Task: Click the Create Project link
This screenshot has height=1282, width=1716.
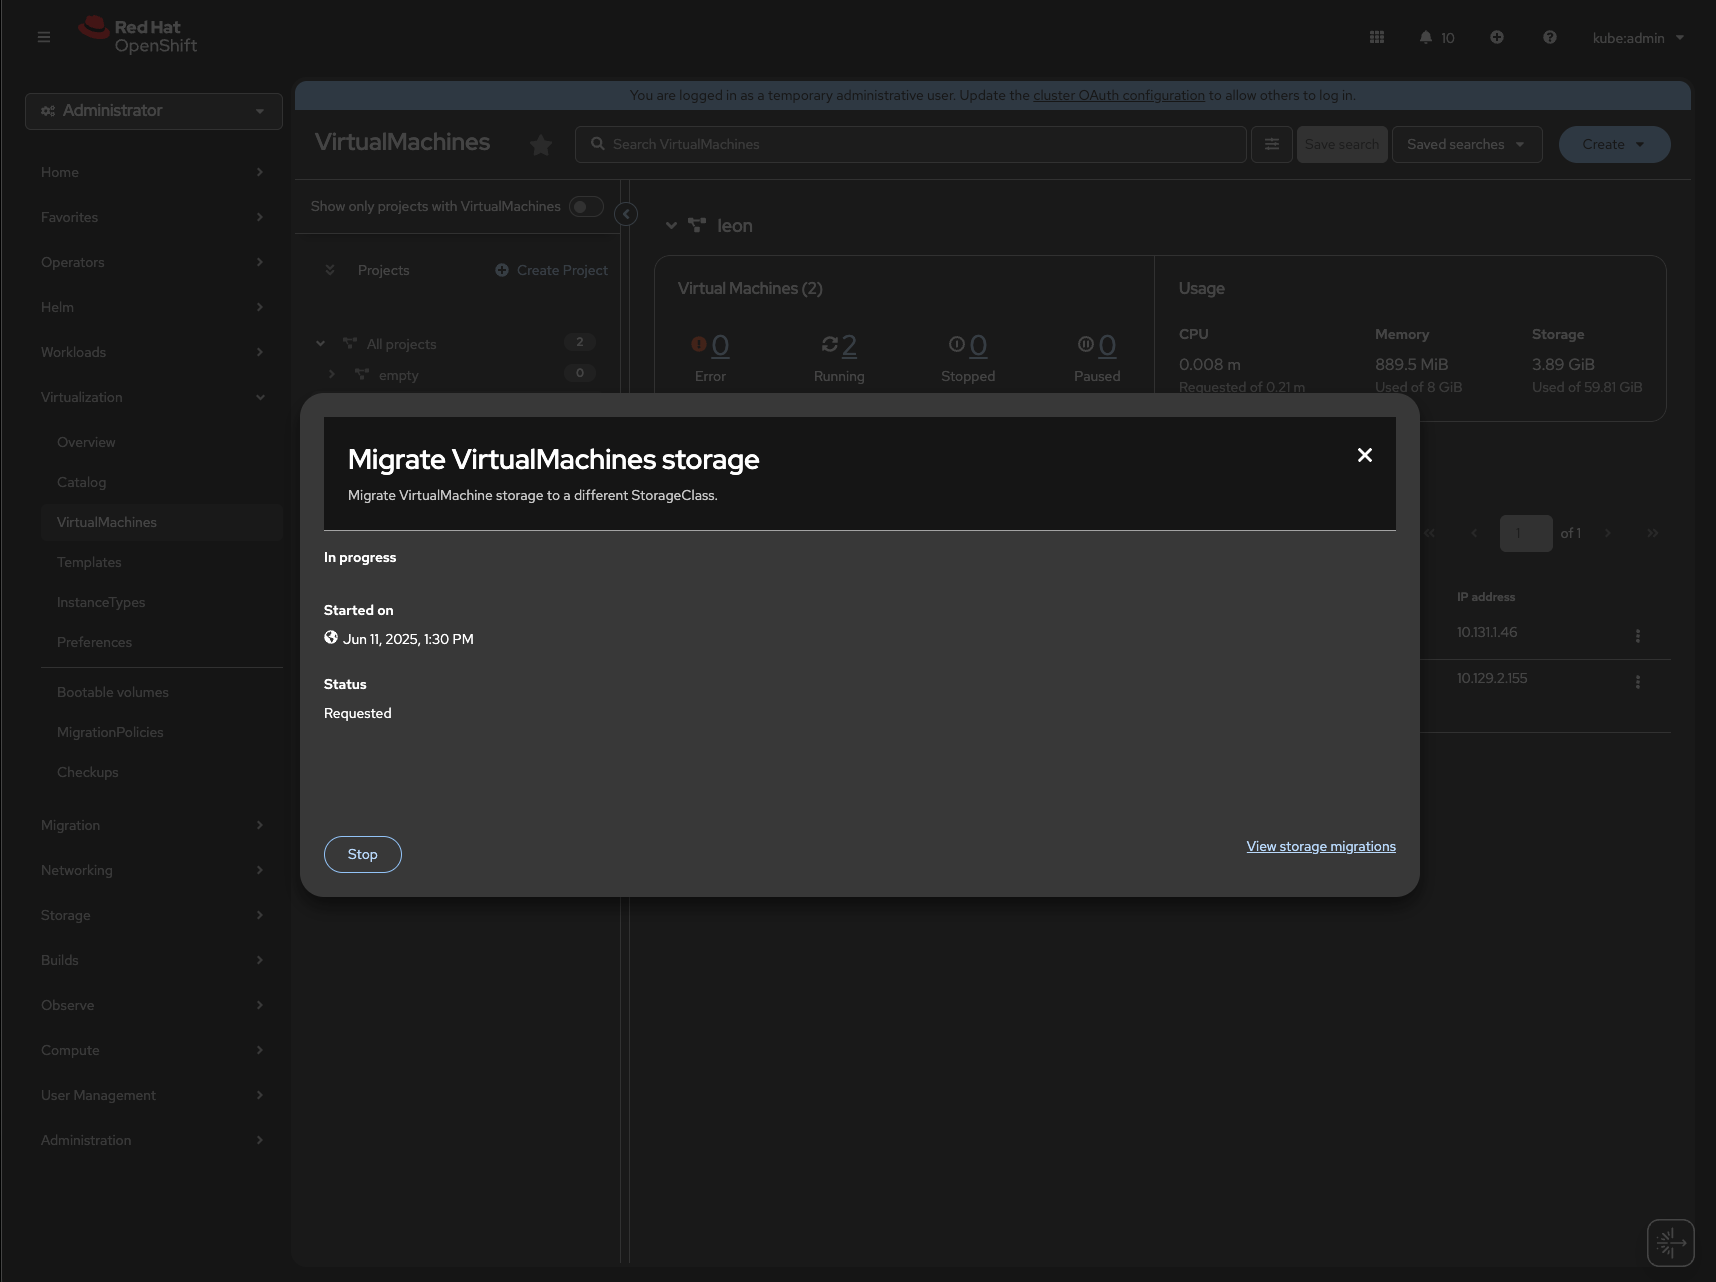Action: (x=562, y=270)
